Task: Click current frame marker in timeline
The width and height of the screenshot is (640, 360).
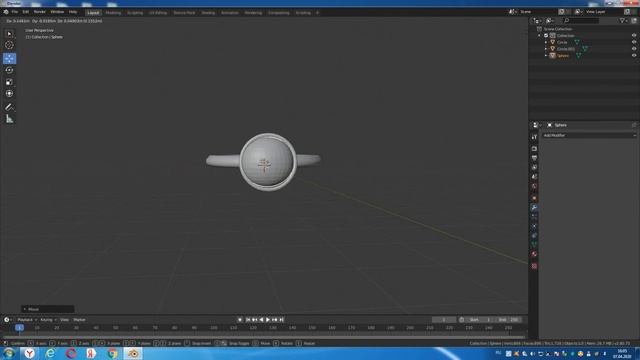Action: 19,328
